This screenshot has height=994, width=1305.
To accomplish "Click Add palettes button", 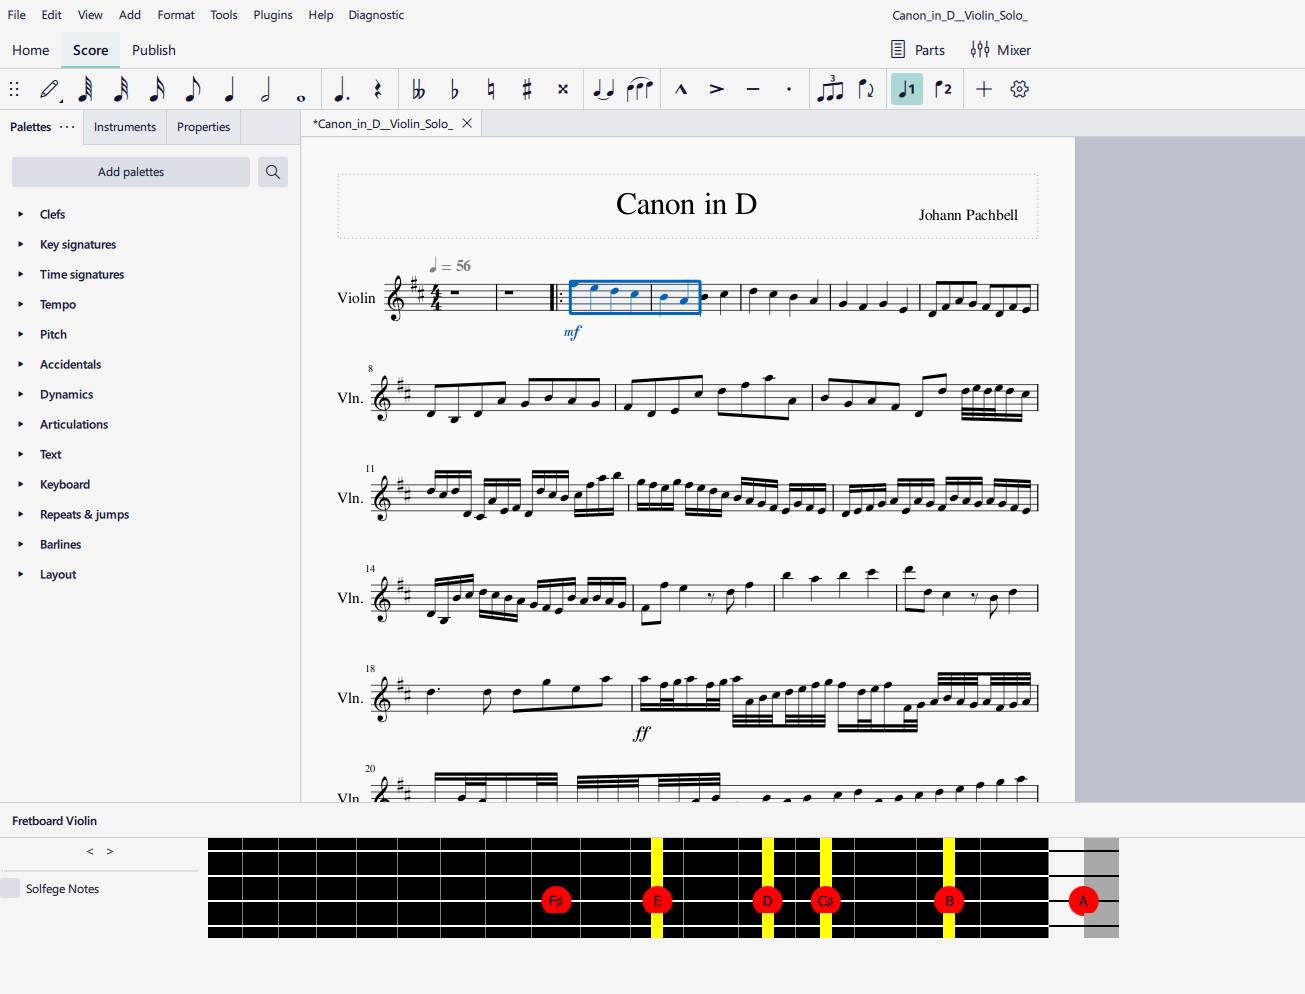I will point(131,172).
